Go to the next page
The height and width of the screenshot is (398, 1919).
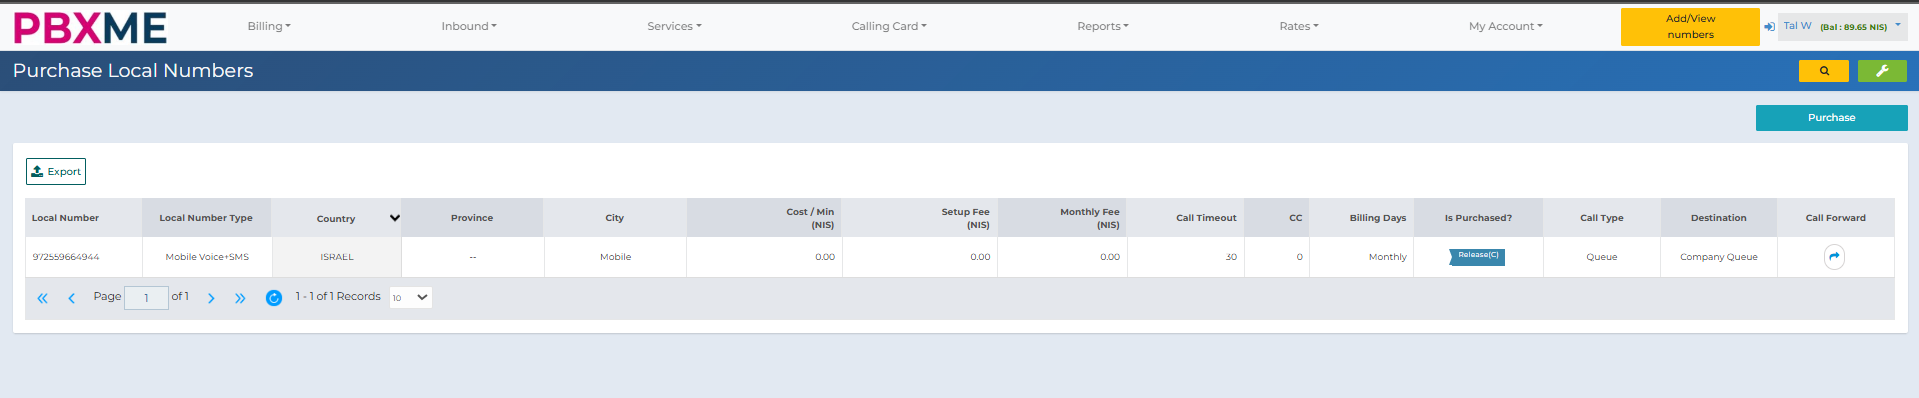click(x=211, y=298)
